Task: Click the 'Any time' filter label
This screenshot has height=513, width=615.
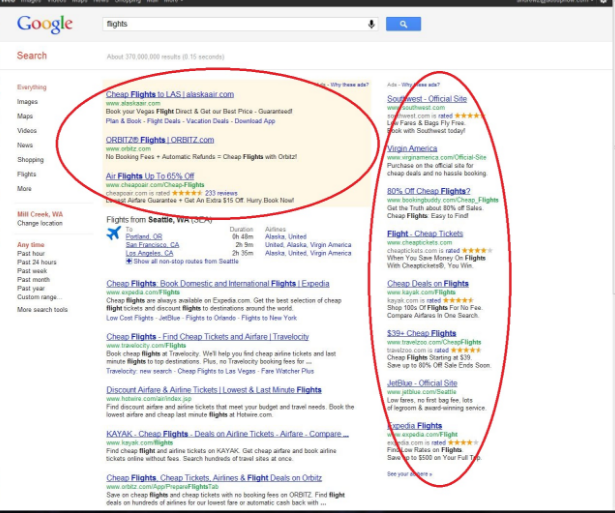Action: 31,245
